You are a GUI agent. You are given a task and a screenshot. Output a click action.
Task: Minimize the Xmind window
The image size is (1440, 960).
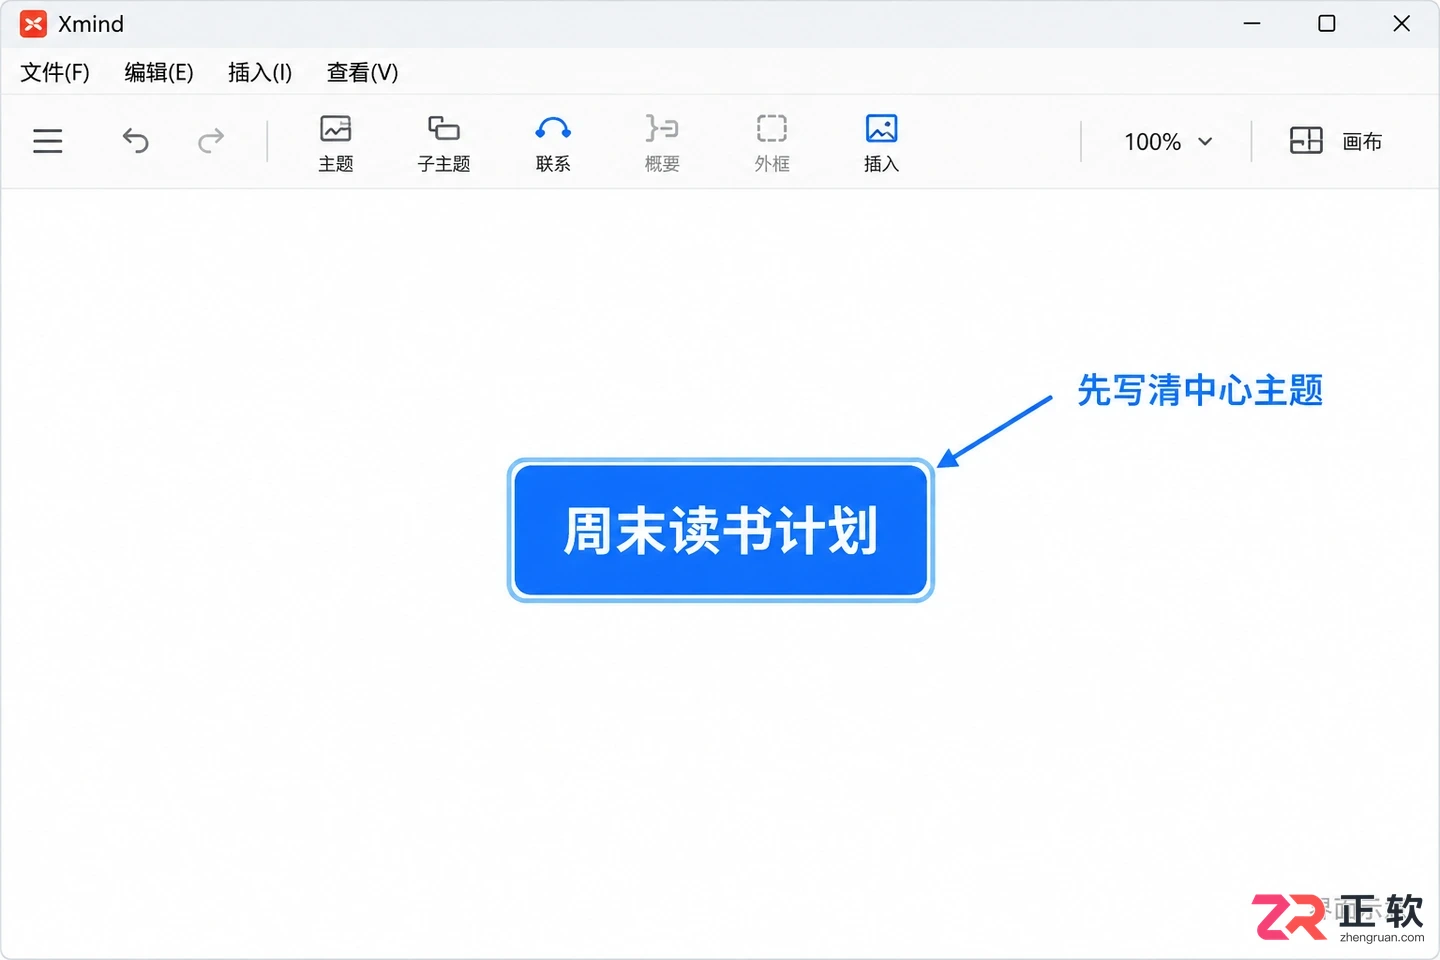tap(1252, 23)
